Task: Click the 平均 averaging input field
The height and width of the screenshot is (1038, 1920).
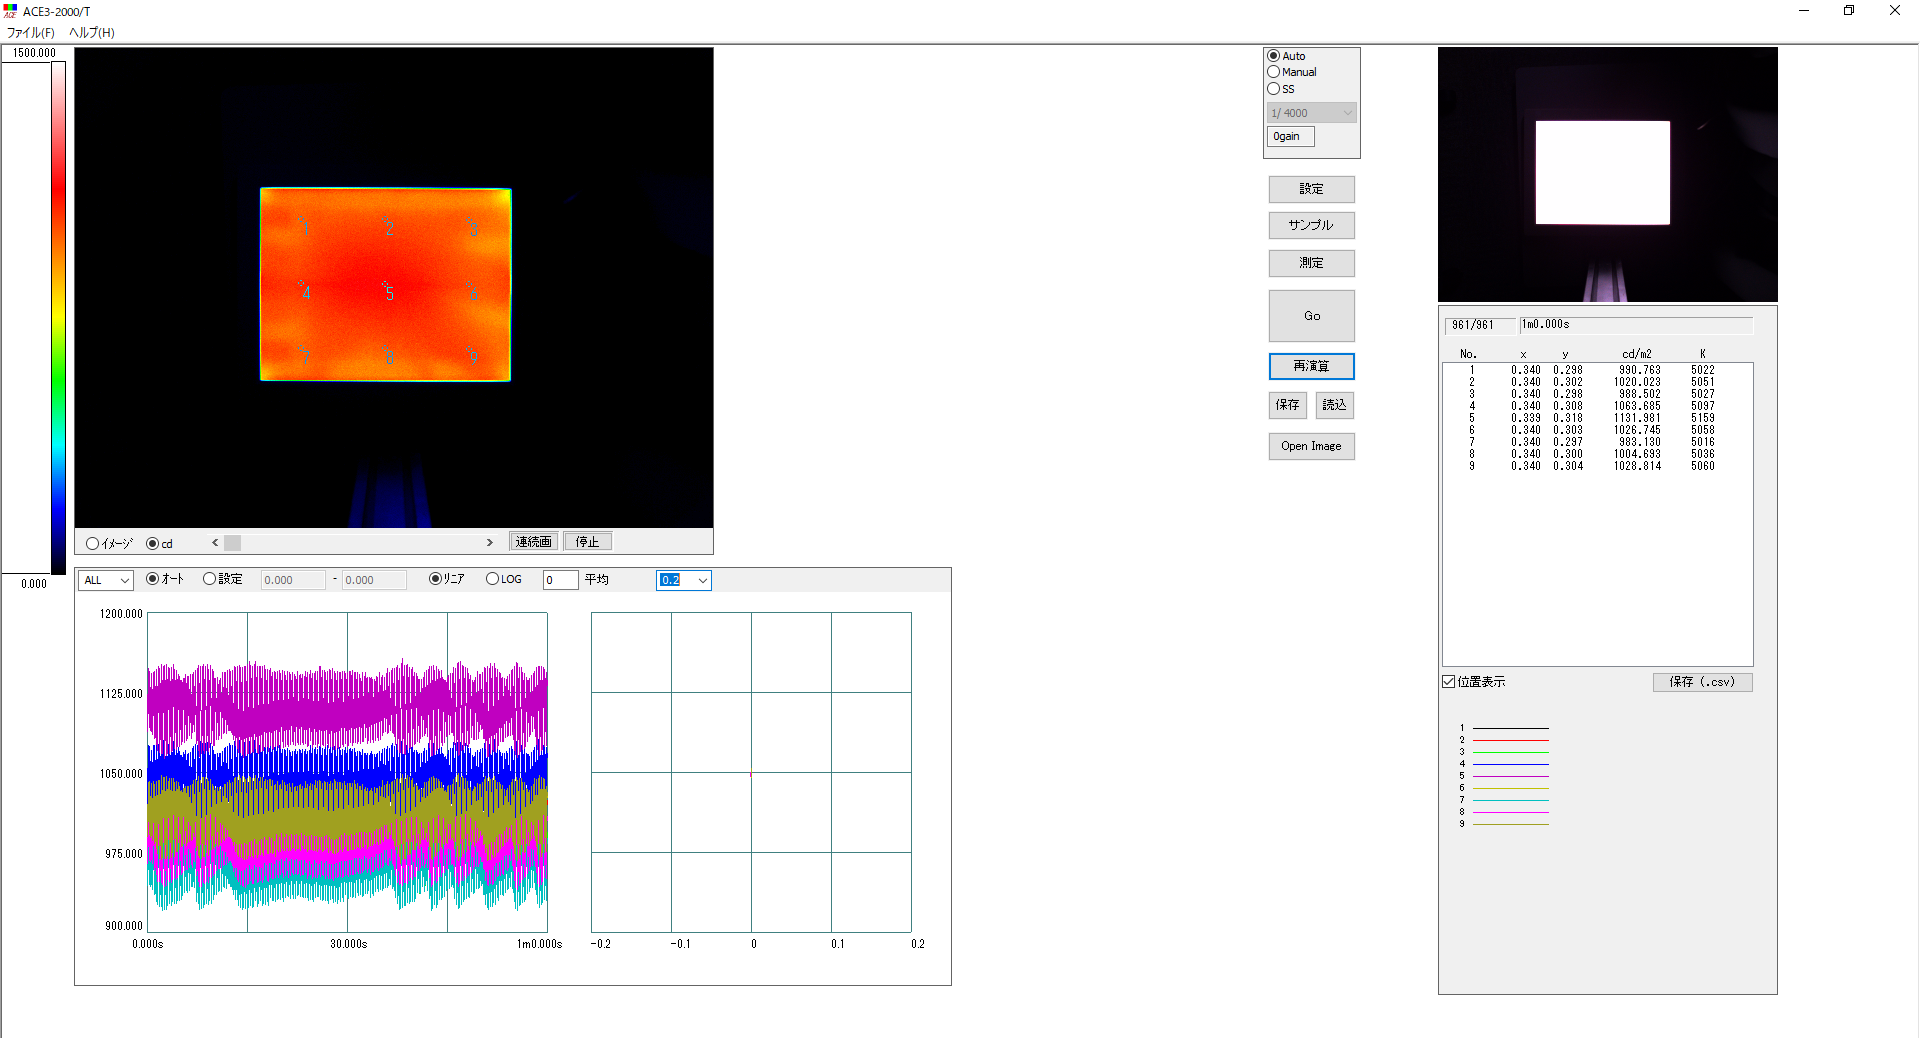Action: click(560, 580)
